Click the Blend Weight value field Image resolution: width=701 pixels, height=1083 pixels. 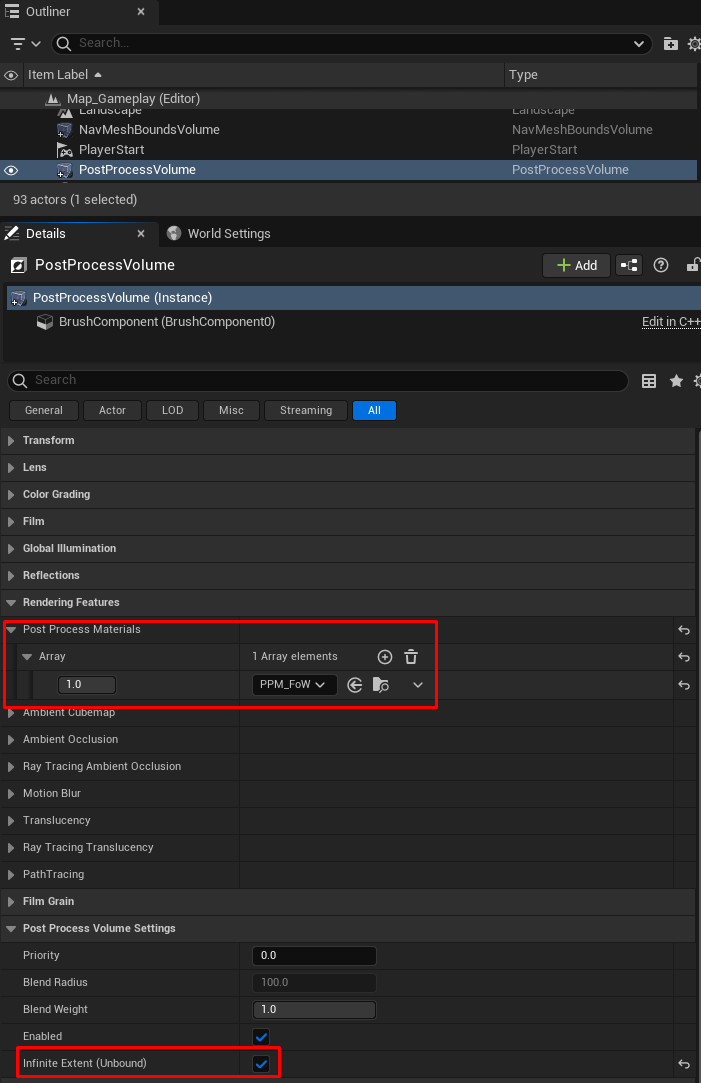click(x=314, y=1010)
